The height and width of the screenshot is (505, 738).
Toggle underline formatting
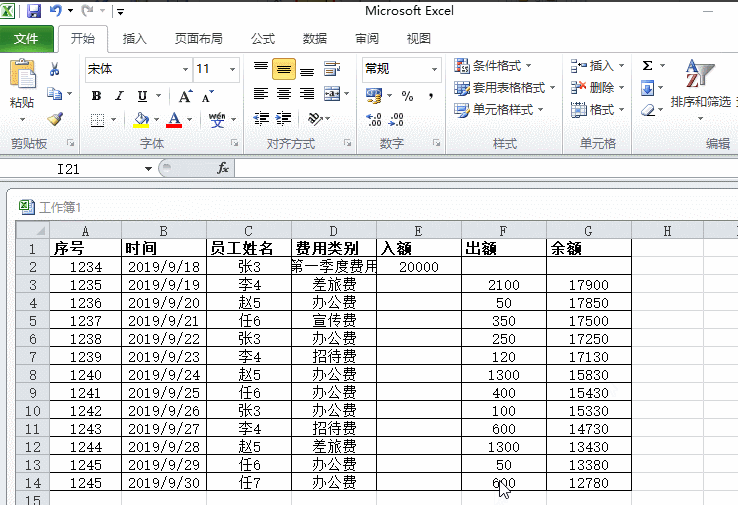point(142,96)
